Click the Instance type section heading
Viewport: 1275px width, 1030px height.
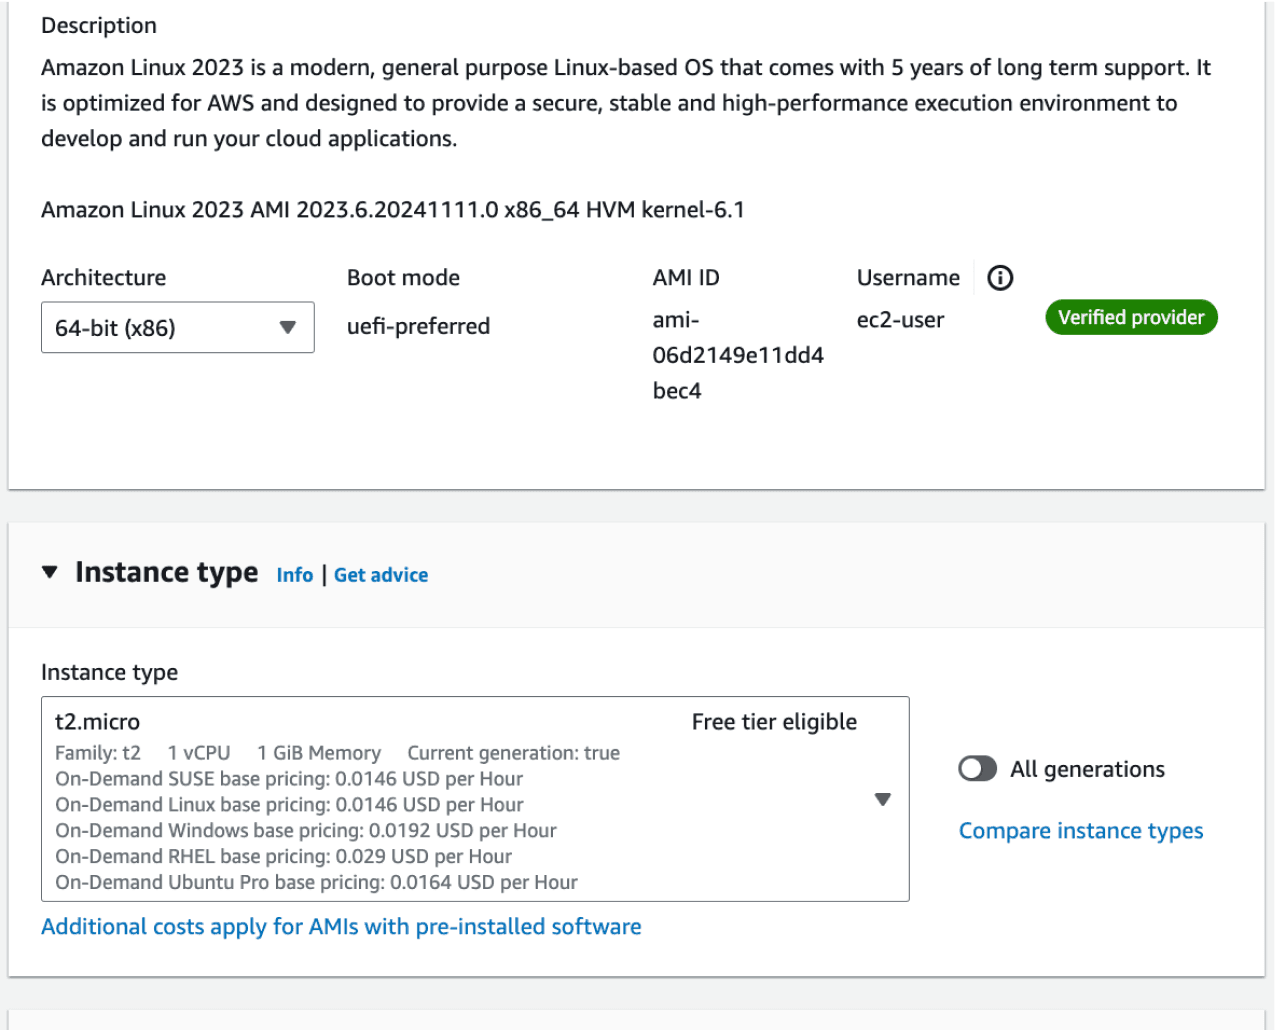(x=166, y=572)
